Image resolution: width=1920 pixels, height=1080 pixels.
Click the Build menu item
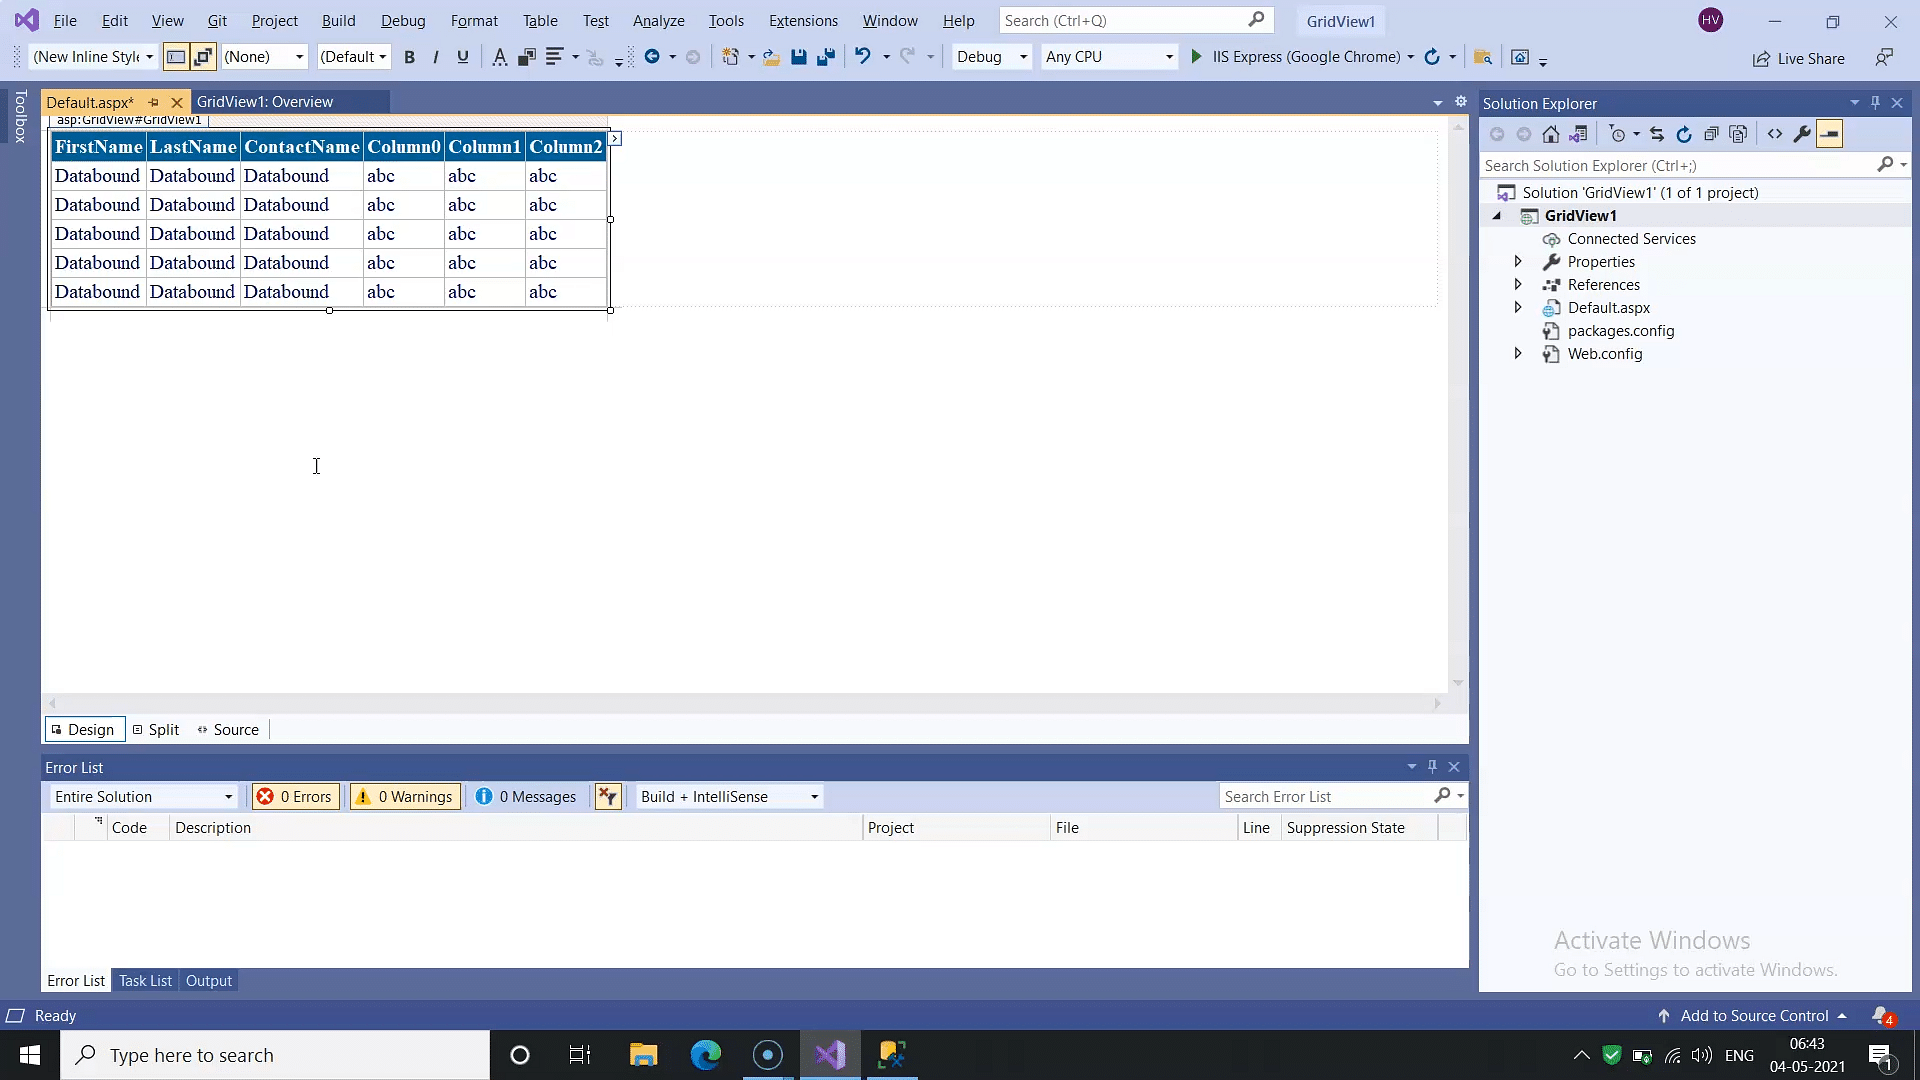pyautogui.click(x=338, y=20)
